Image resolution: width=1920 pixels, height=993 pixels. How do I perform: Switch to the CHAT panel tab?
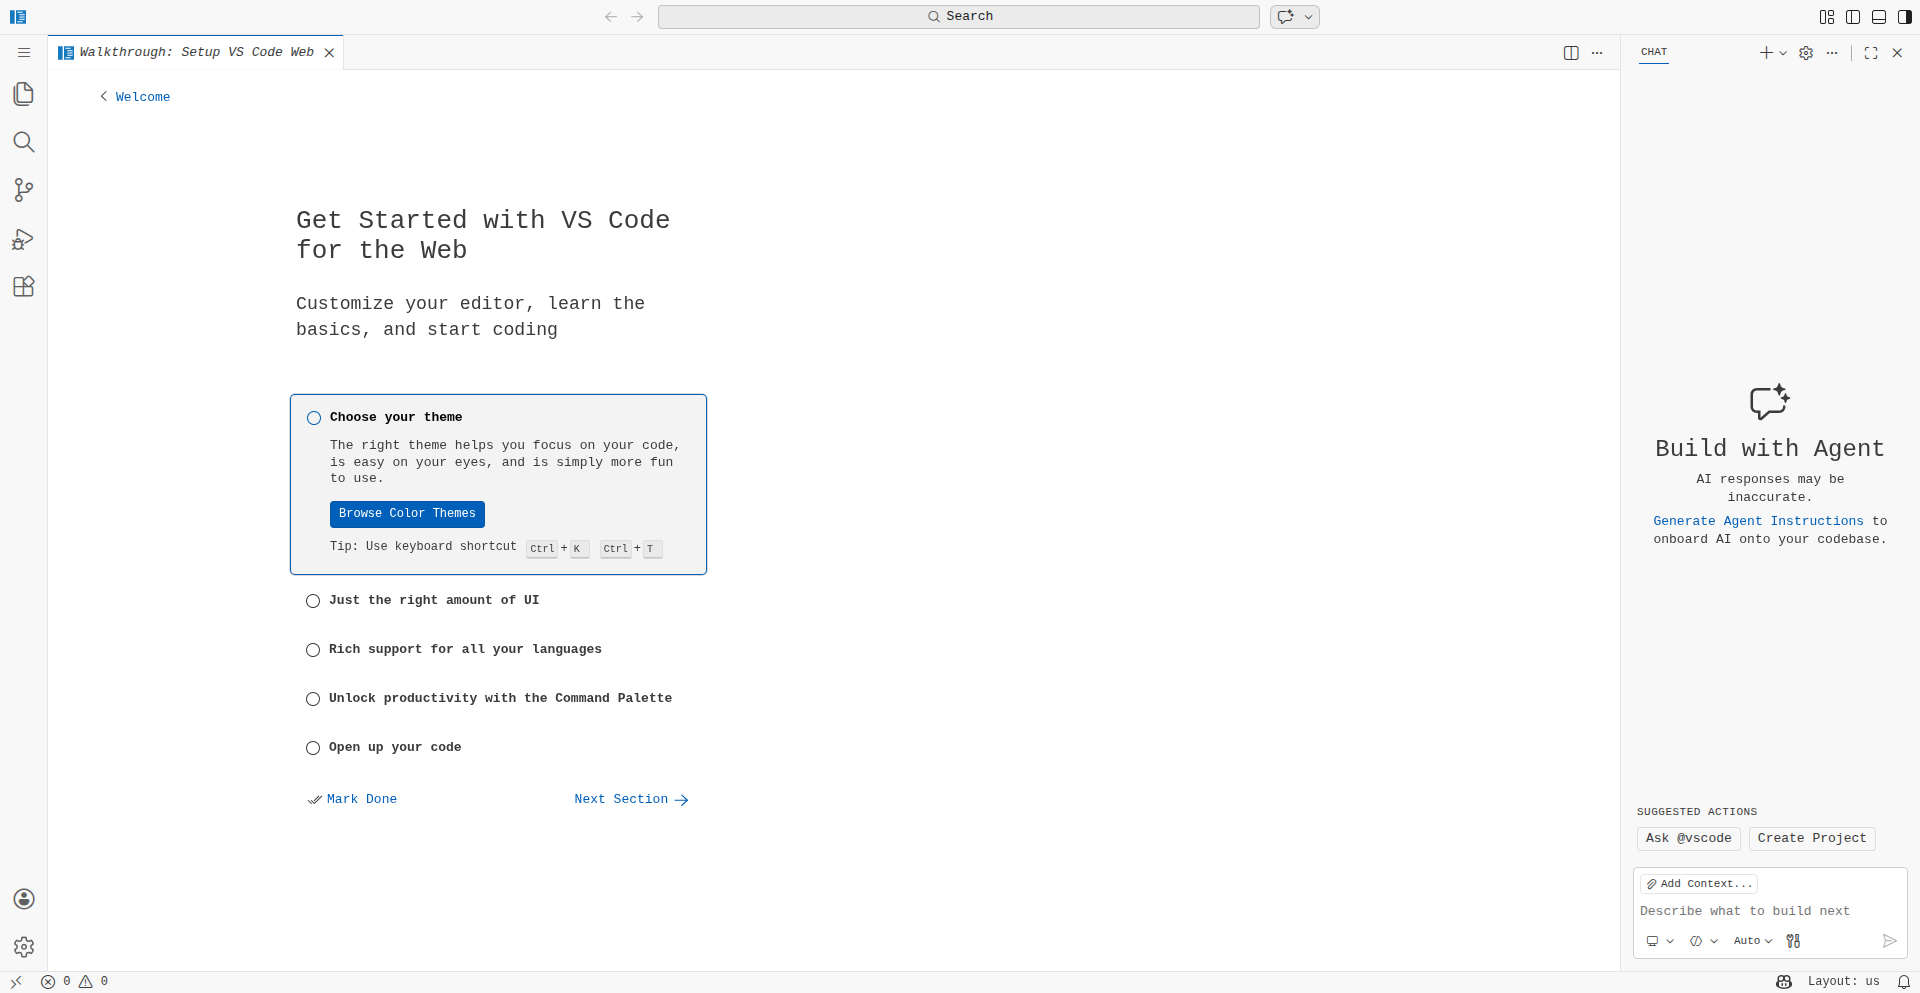pyautogui.click(x=1654, y=52)
